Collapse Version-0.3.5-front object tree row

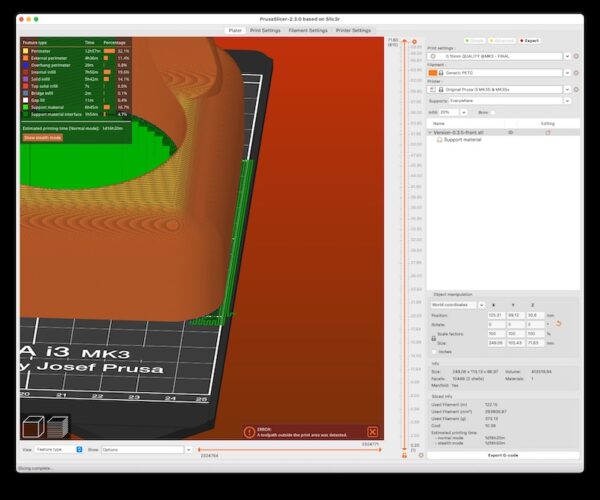(430, 132)
